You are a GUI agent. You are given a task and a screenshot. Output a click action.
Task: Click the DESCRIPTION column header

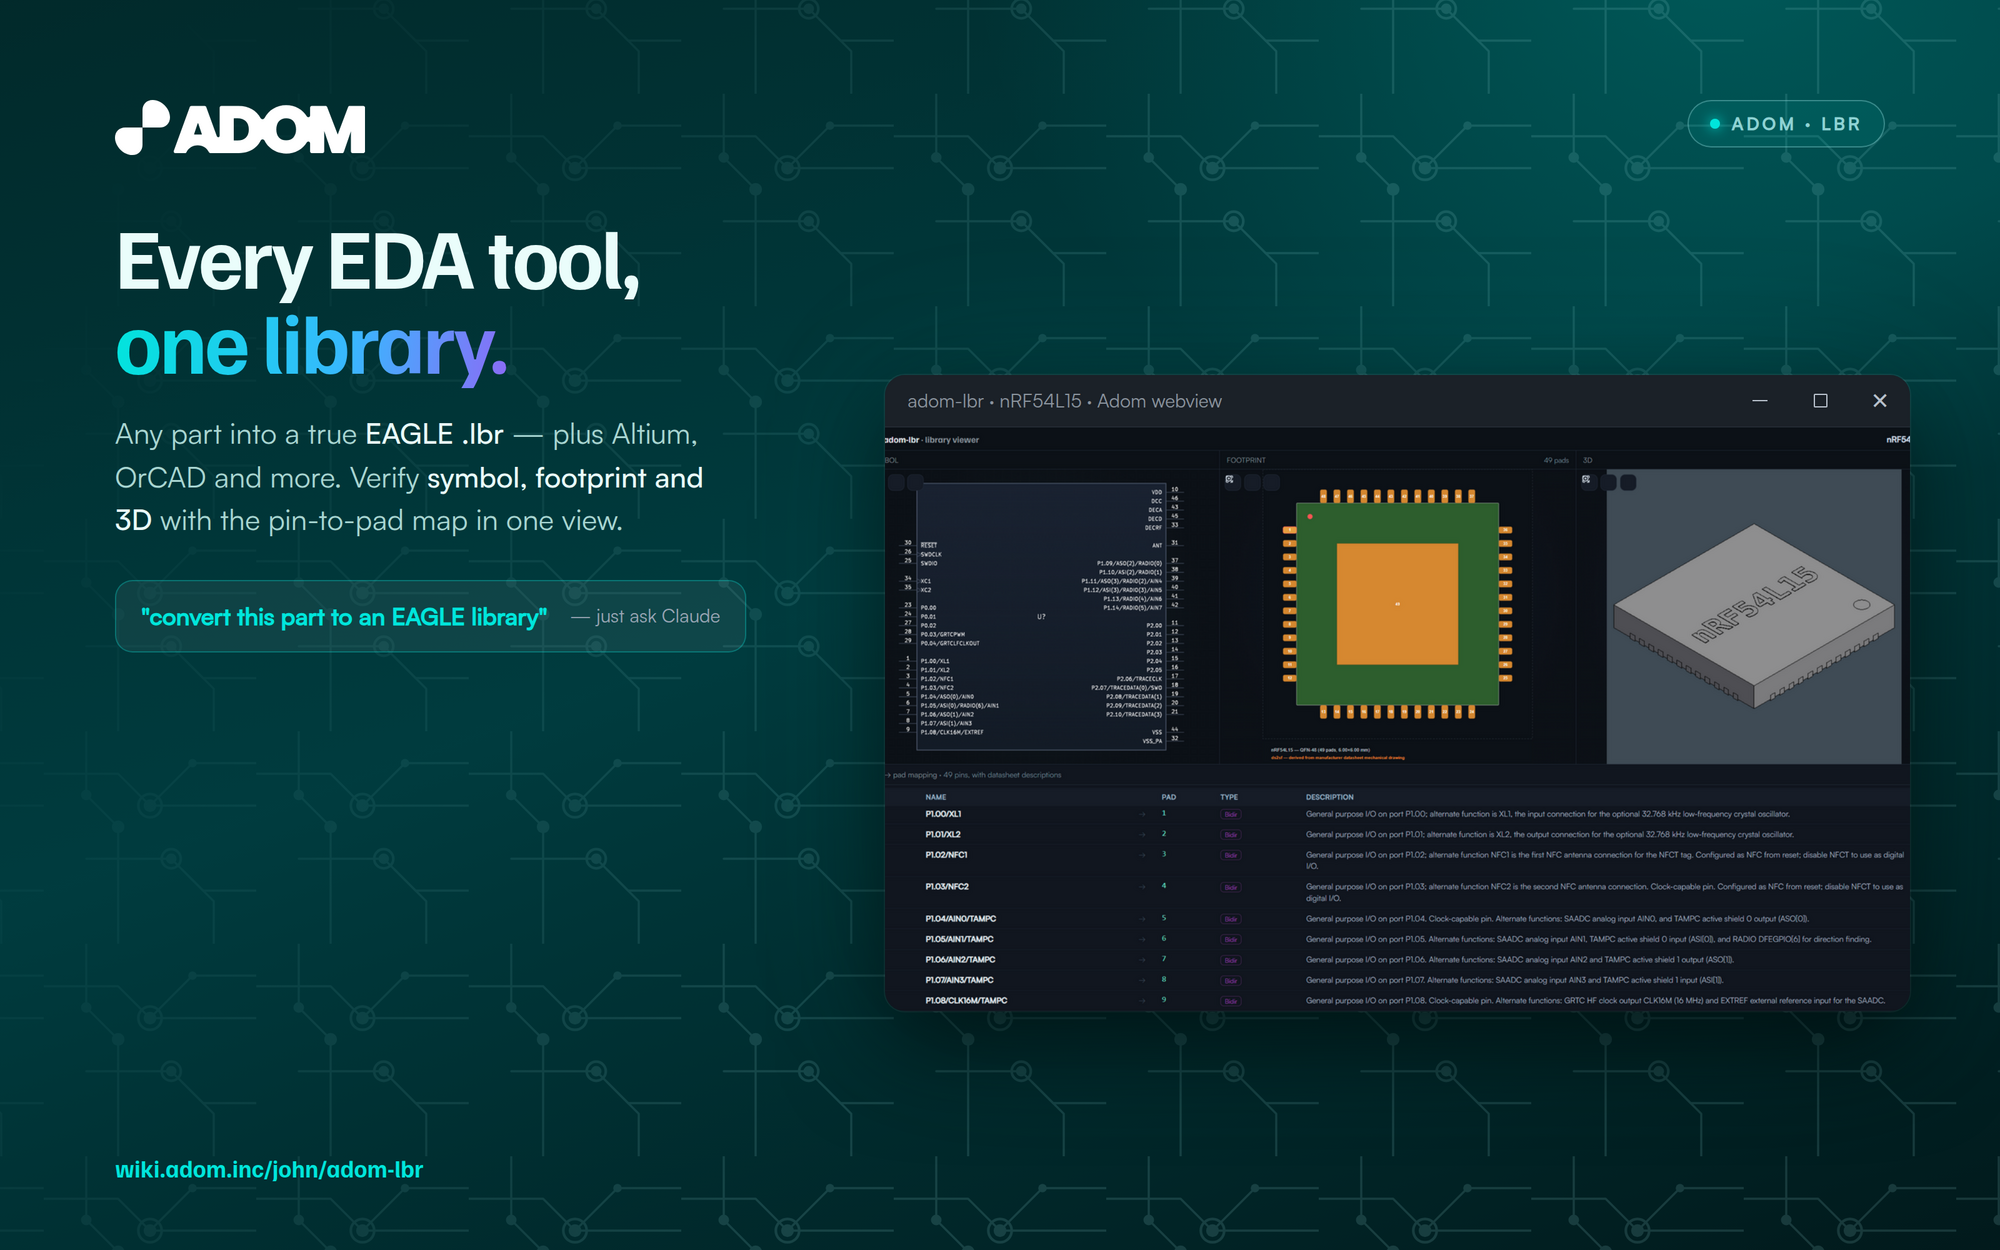(x=1330, y=797)
